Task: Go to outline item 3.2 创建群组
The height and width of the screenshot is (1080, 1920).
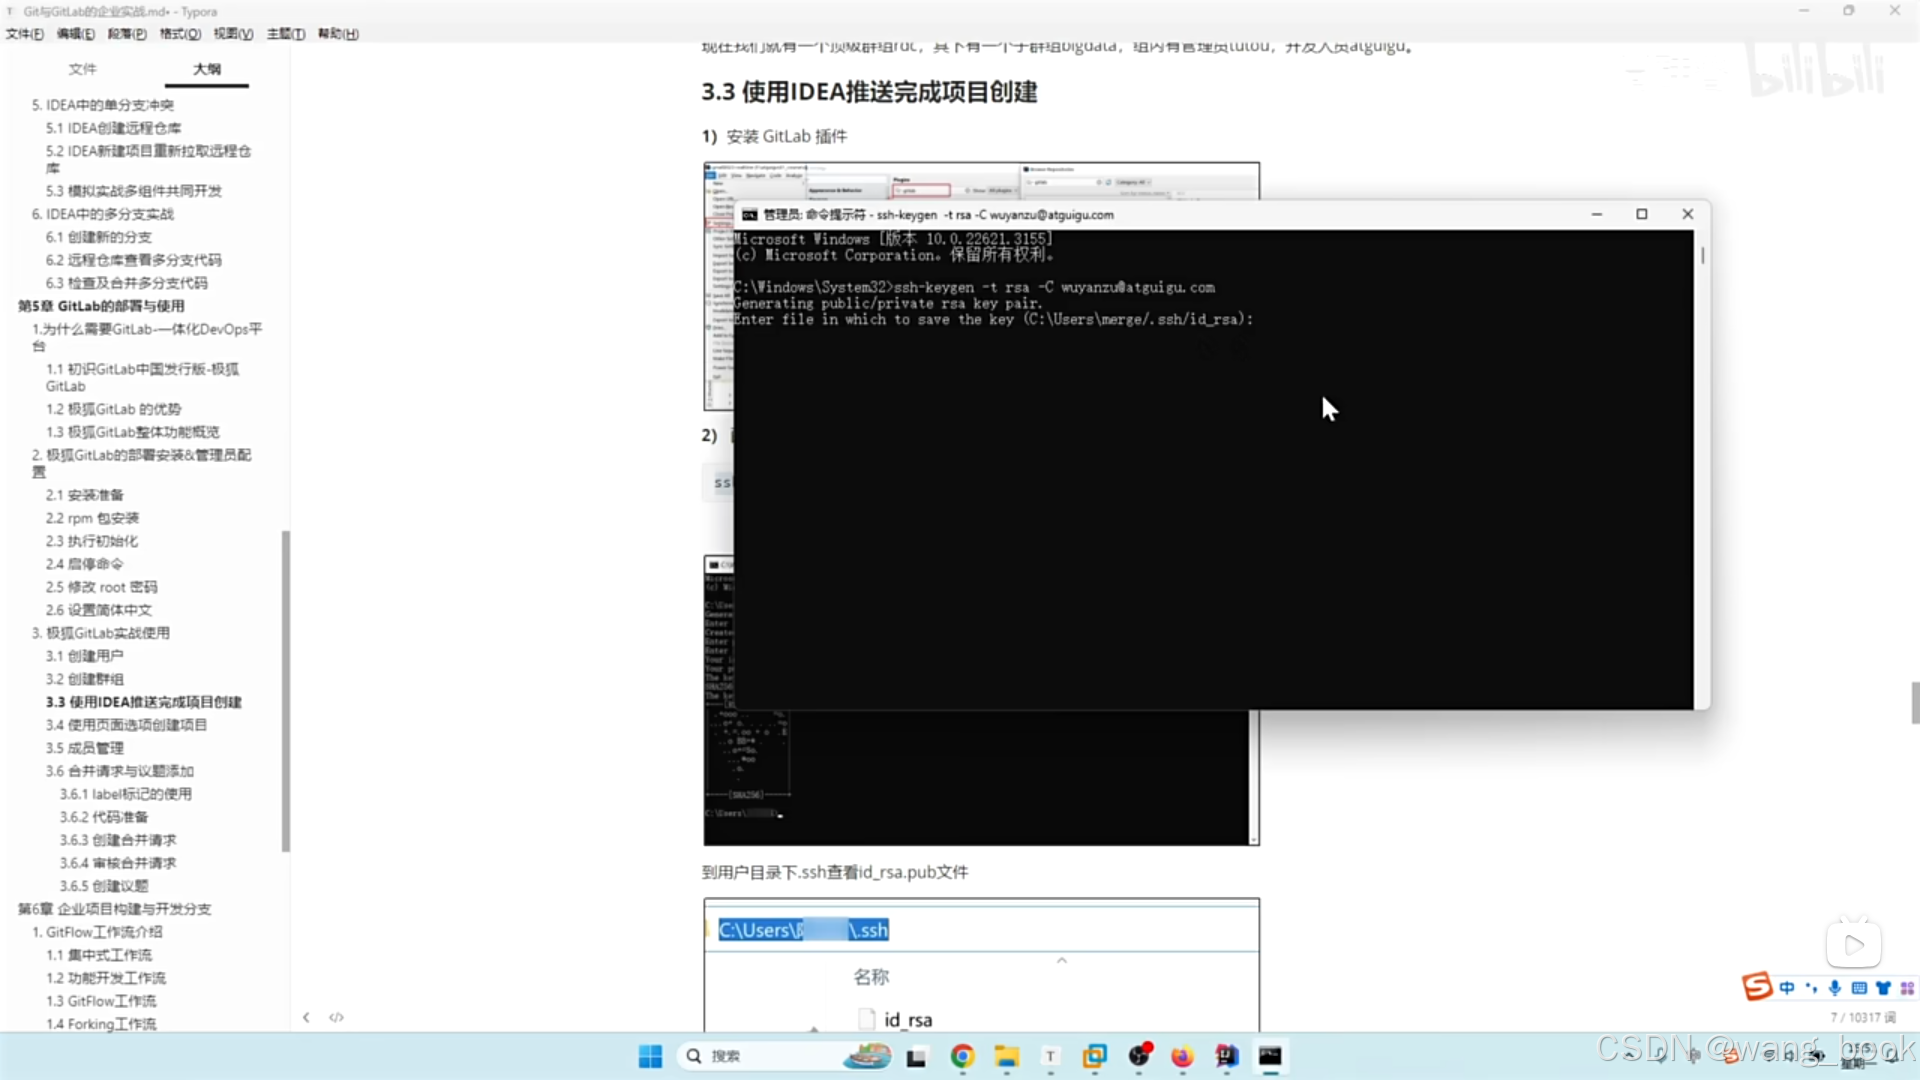Action: pos(84,679)
